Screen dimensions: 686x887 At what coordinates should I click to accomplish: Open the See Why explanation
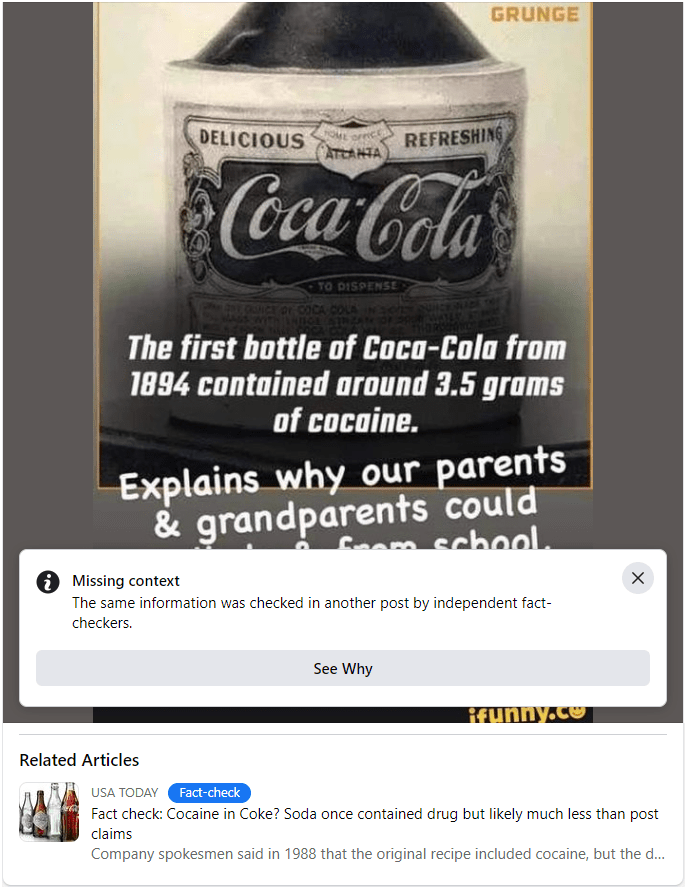point(343,668)
